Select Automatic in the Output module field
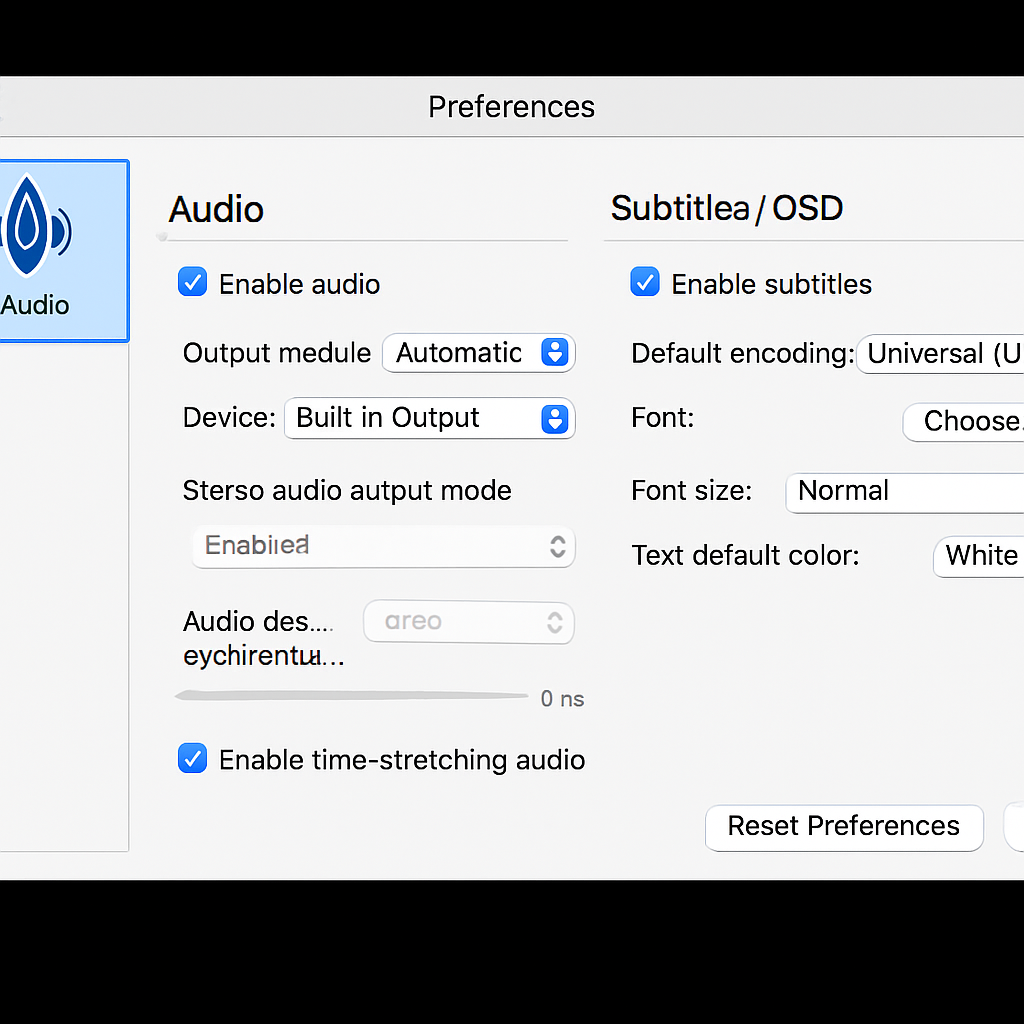Viewport: 1024px width, 1024px height. pos(460,353)
